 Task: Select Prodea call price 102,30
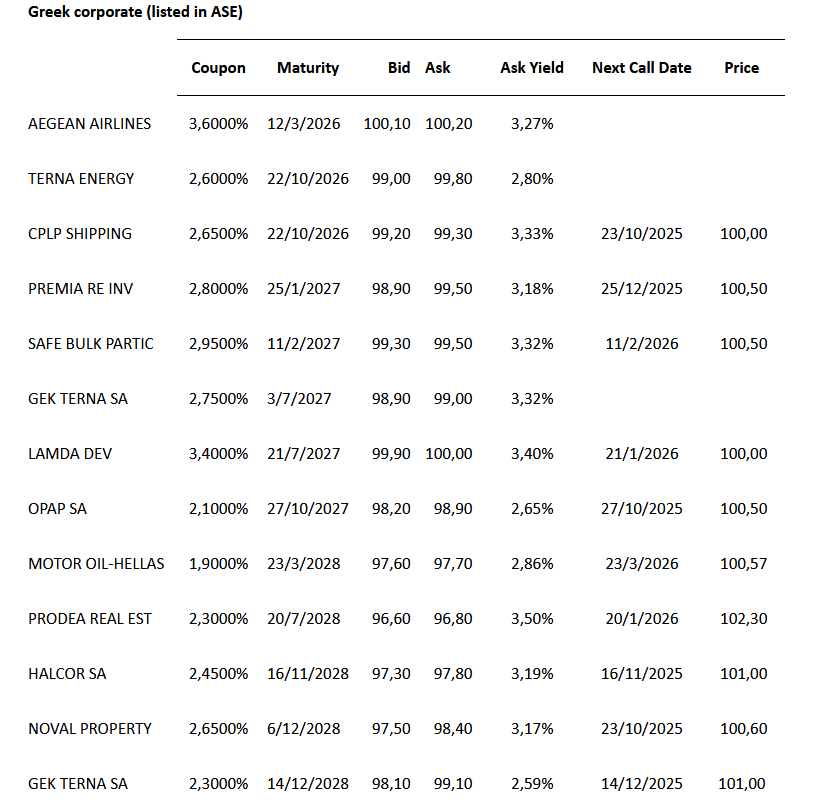[x=744, y=619]
